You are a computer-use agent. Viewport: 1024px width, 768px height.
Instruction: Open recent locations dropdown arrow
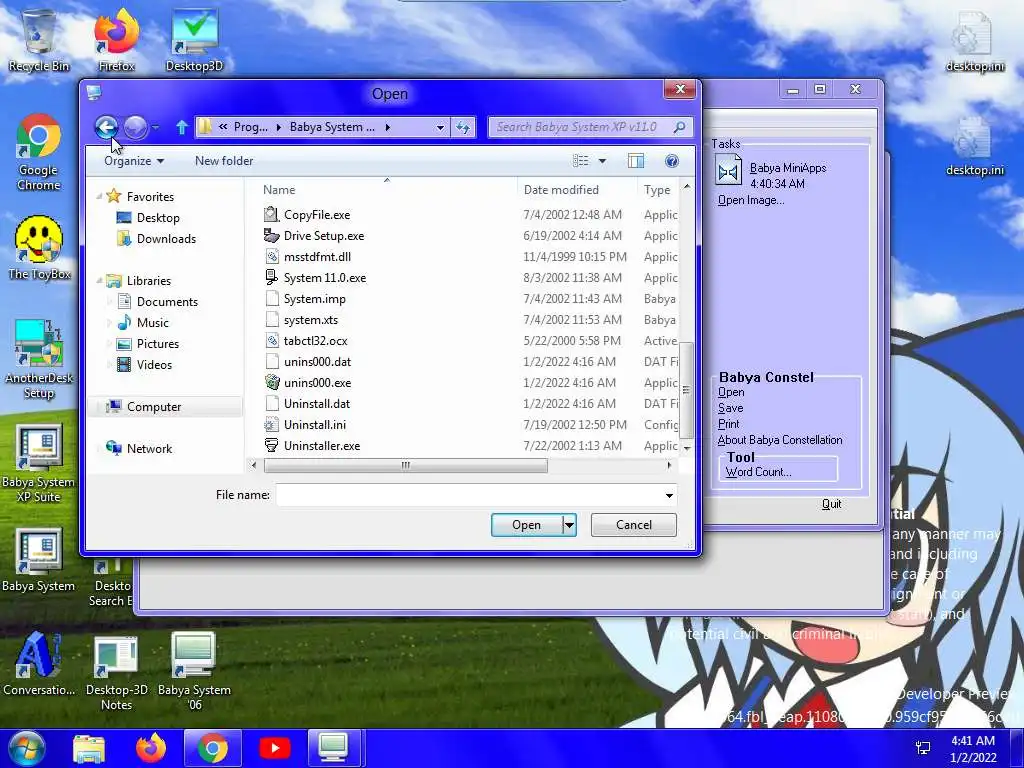click(x=155, y=127)
